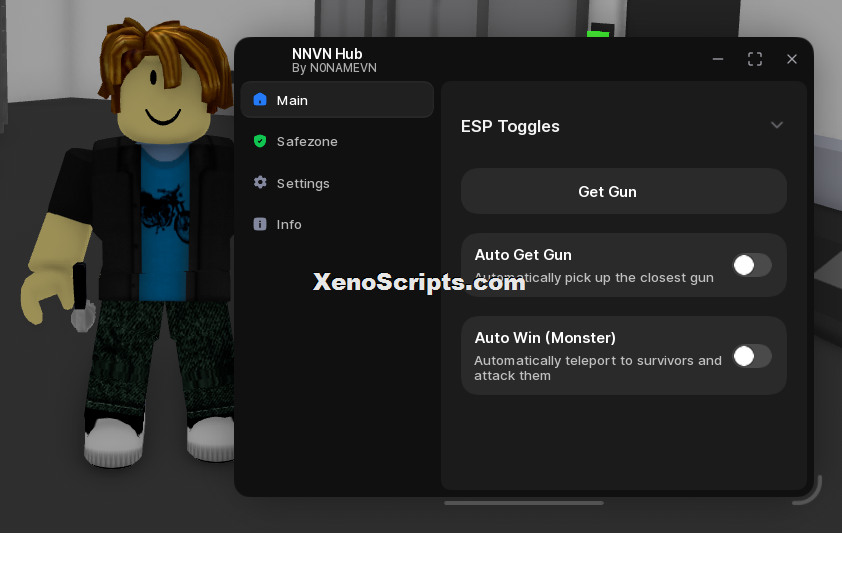Open the Settings tab
The height and width of the screenshot is (563, 842).
coord(337,183)
